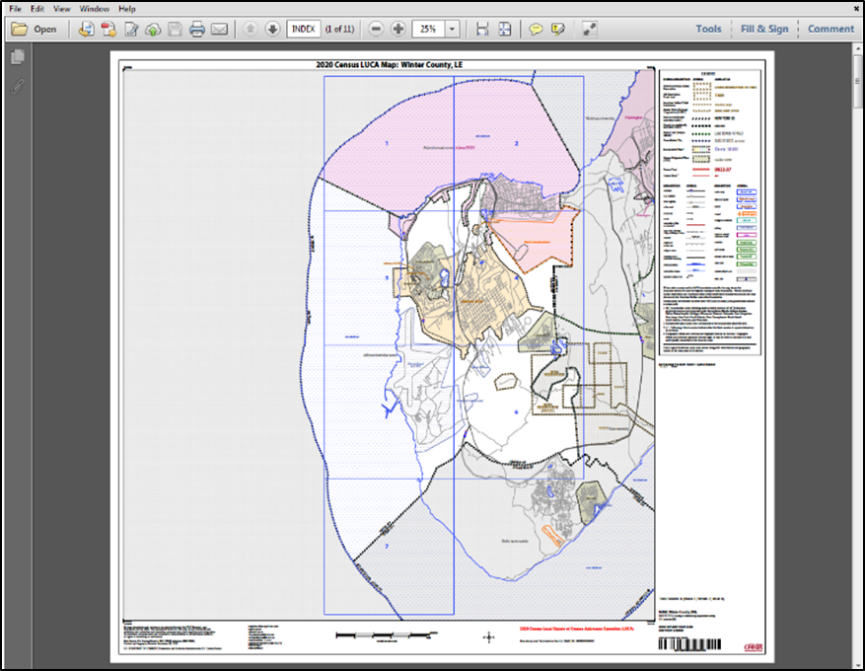Open the Window menu
This screenshot has width=865, height=671.
click(95, 8)
